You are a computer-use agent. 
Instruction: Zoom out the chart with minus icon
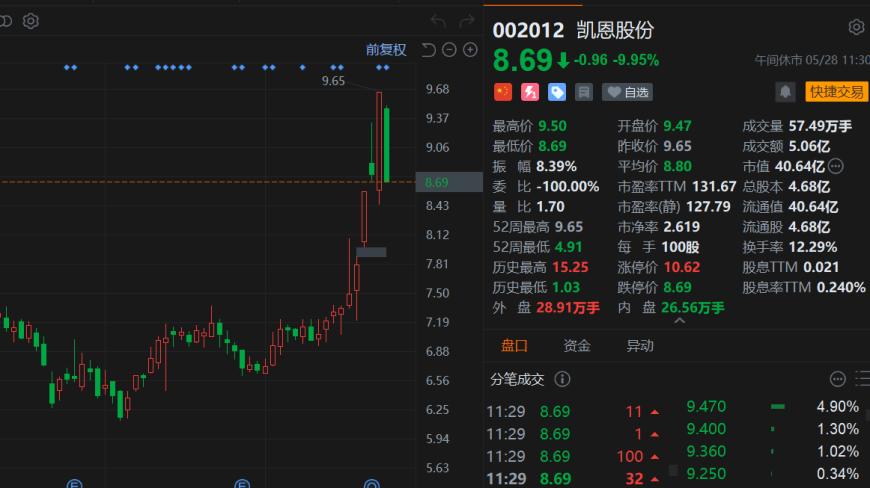449,50
